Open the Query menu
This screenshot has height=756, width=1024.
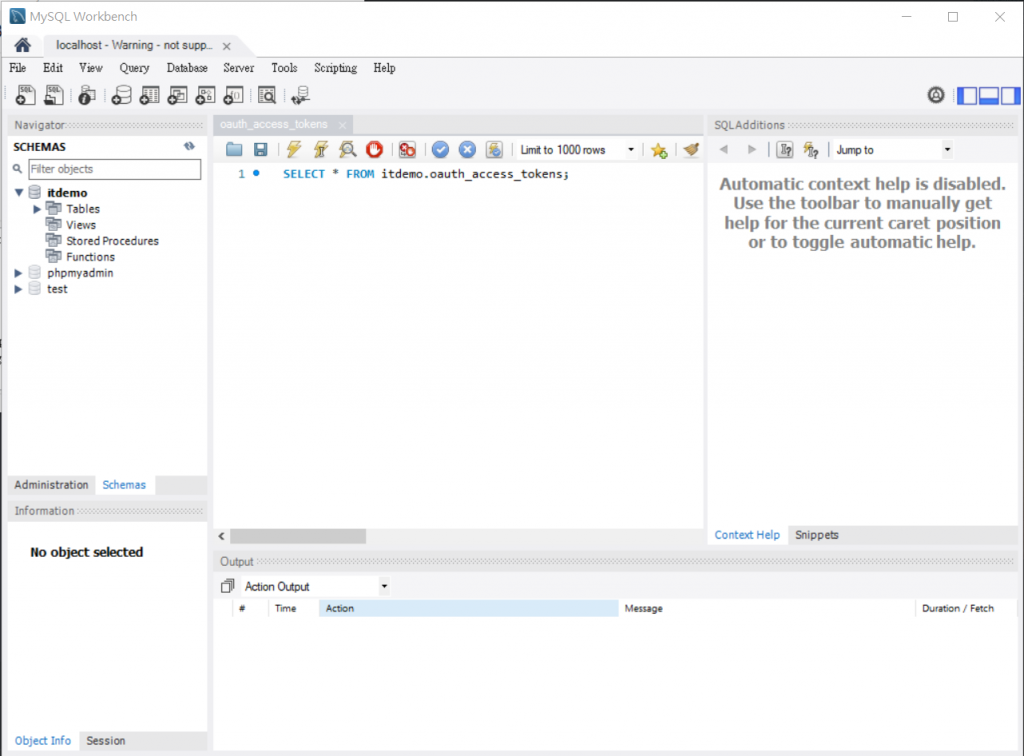(x=135, y=68)
